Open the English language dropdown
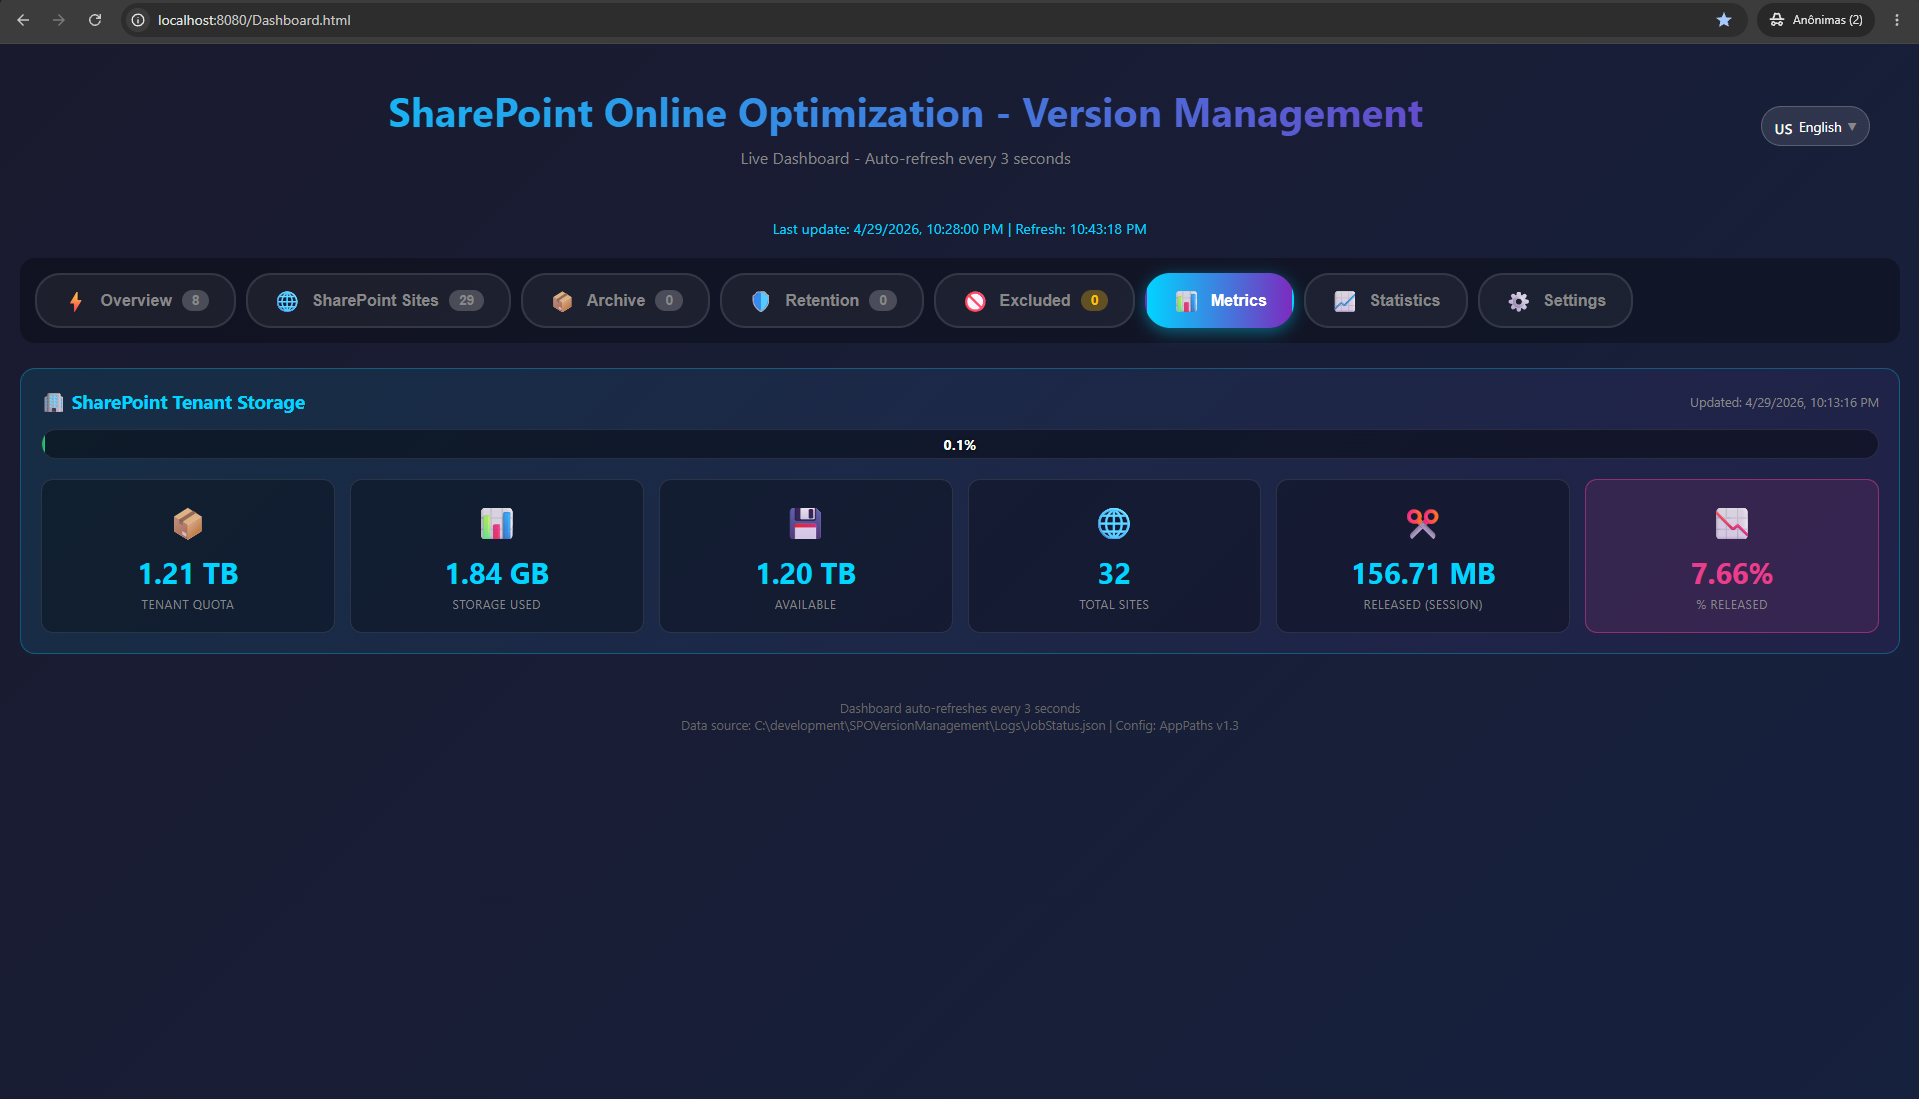Screen dimensions: 1919x1099 [x=1815, y=127]
